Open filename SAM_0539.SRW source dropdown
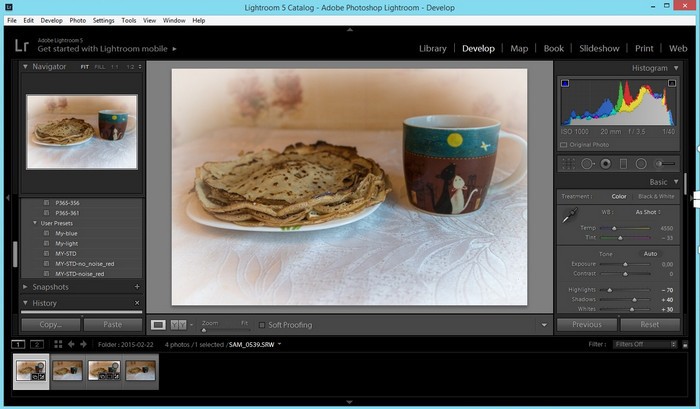This screenshot has height=409, width=700. coord(279,344)
